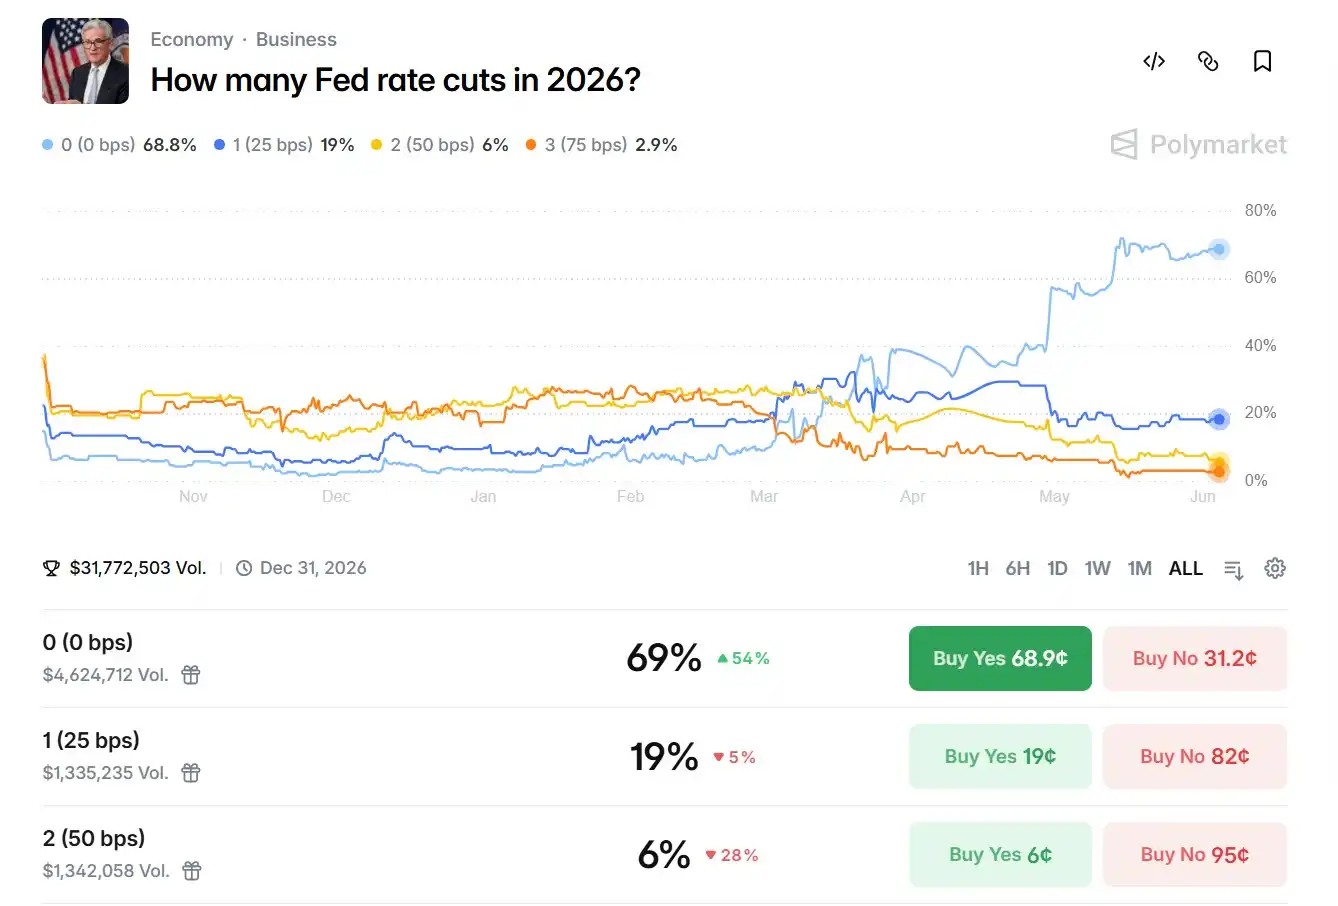Toggle the 3 (75 bps) orange legend series
Viewport: 1338px width, 906px height.
click(x=601, y=145)
